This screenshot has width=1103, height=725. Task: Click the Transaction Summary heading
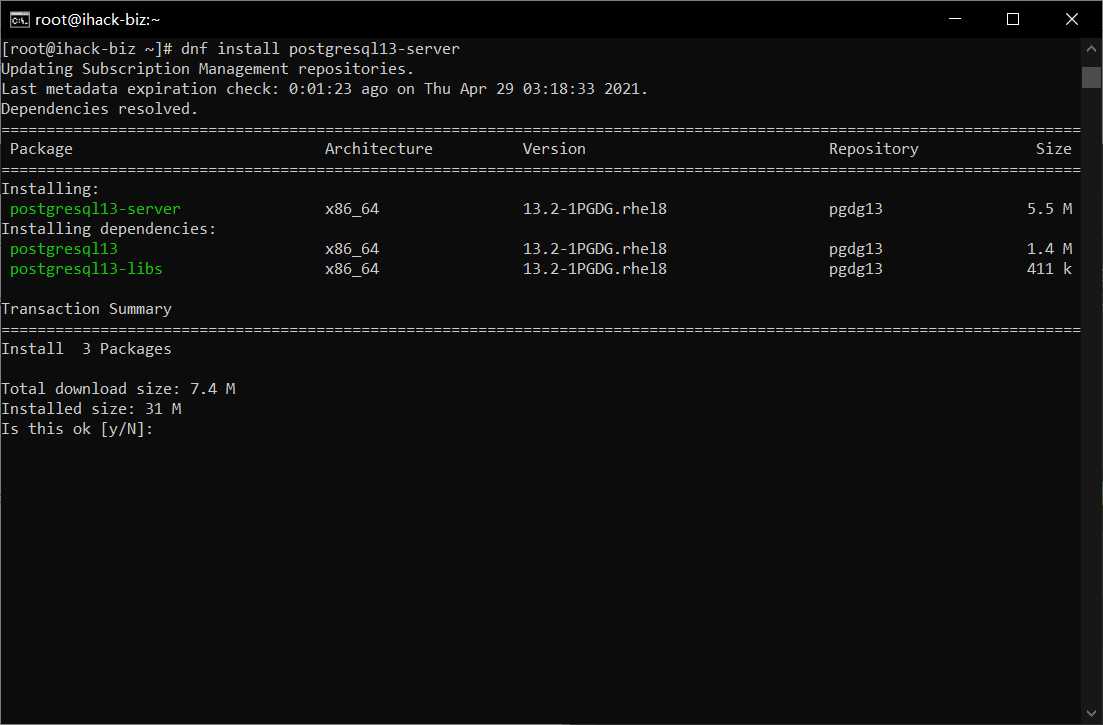(x=86, y=308)
